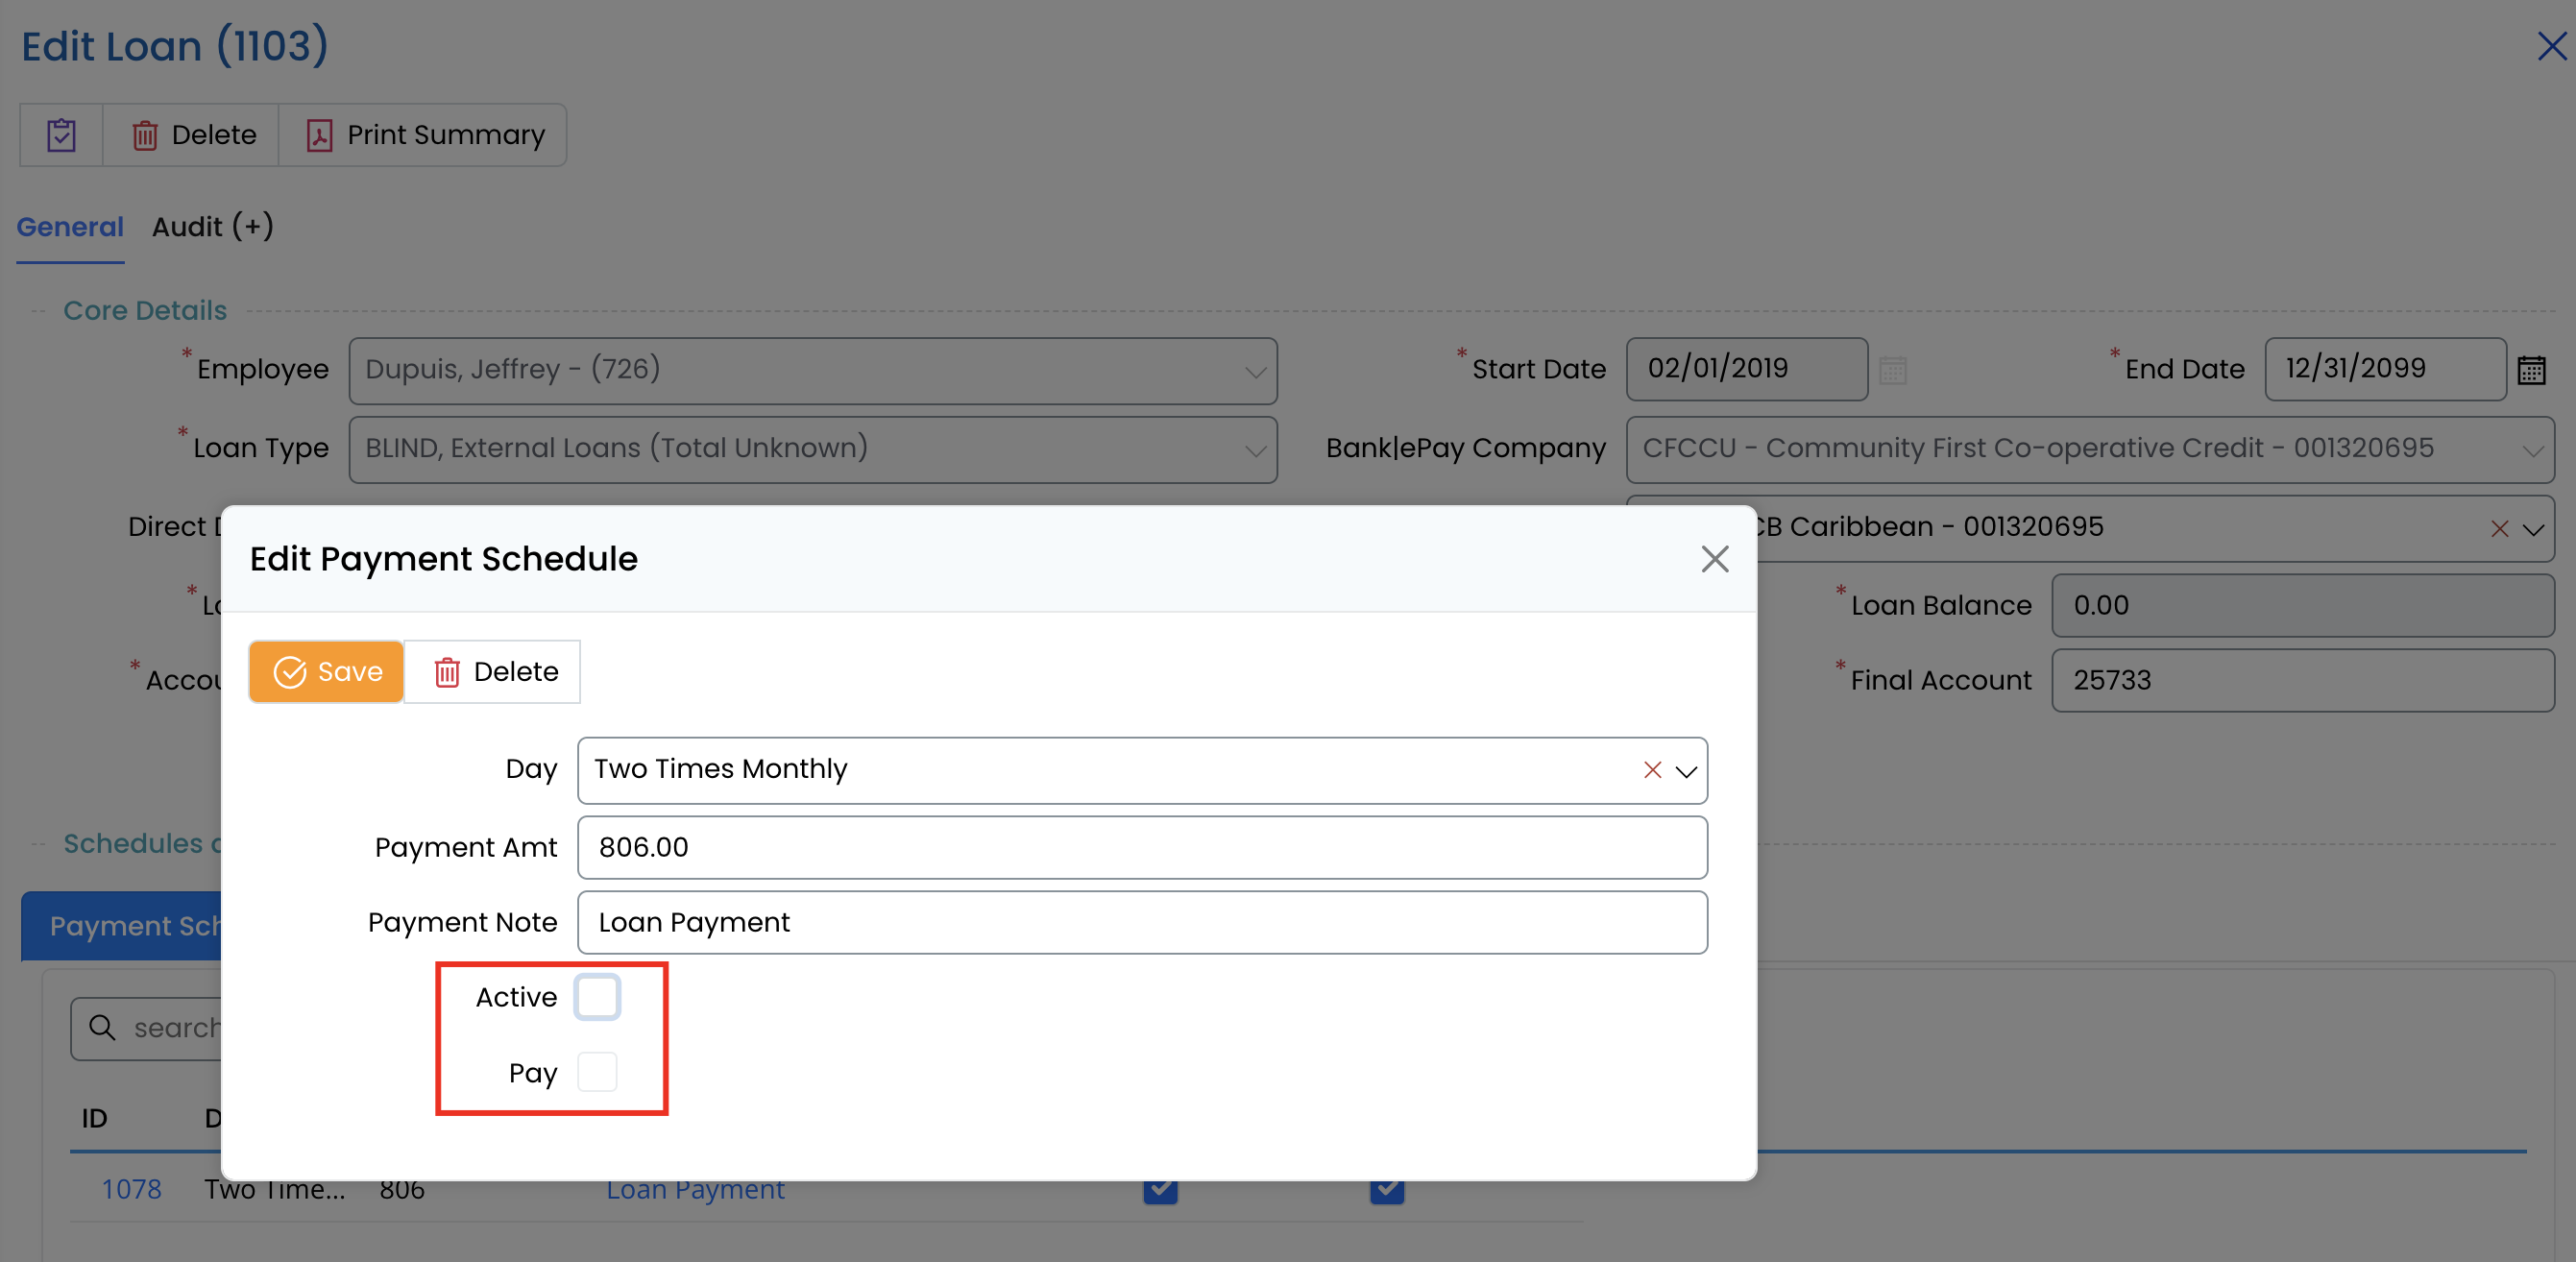Screen dimensions: 2576x1262
Task: Click the Print Summary PDF icon
Action: [x=319, y=135]
